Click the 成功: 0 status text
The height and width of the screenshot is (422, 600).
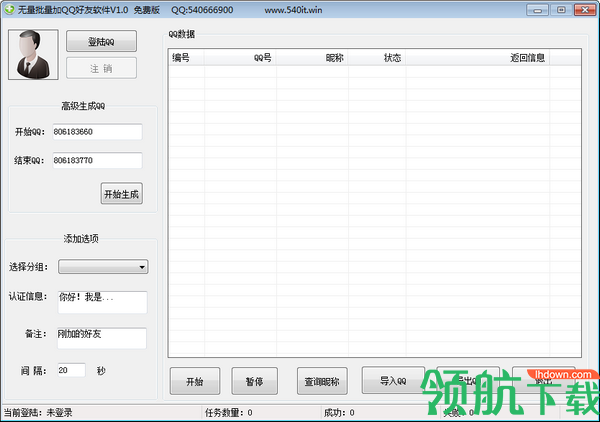point(339,412)
